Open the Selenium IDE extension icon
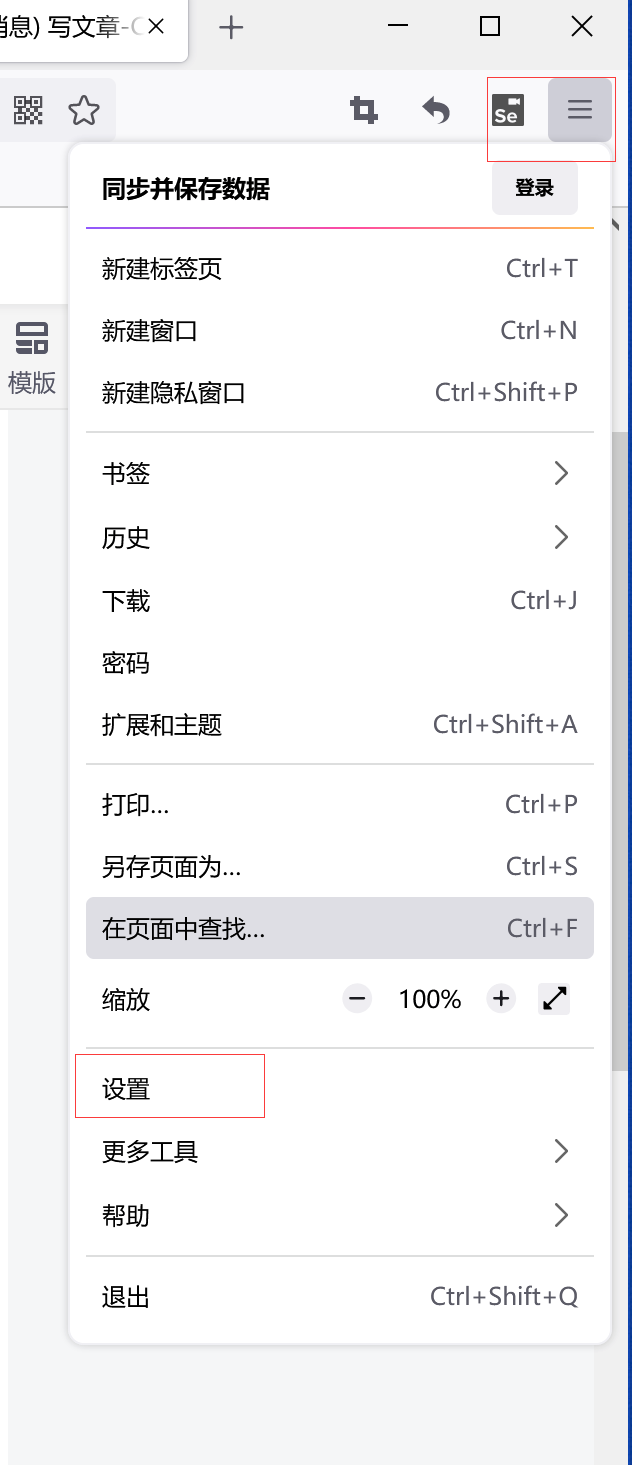 (x=508, y=110)
